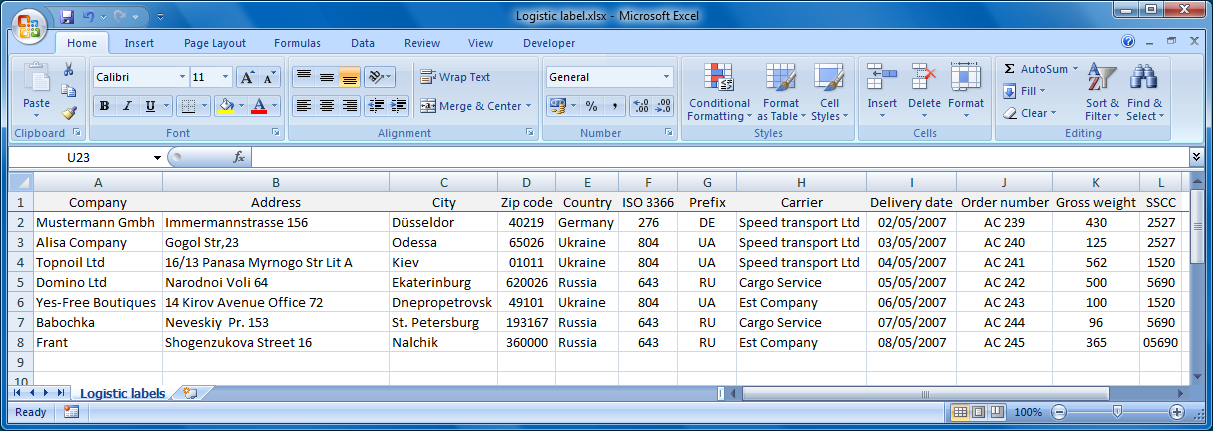Zoom in with the plus button

[x=1177, y=412]
